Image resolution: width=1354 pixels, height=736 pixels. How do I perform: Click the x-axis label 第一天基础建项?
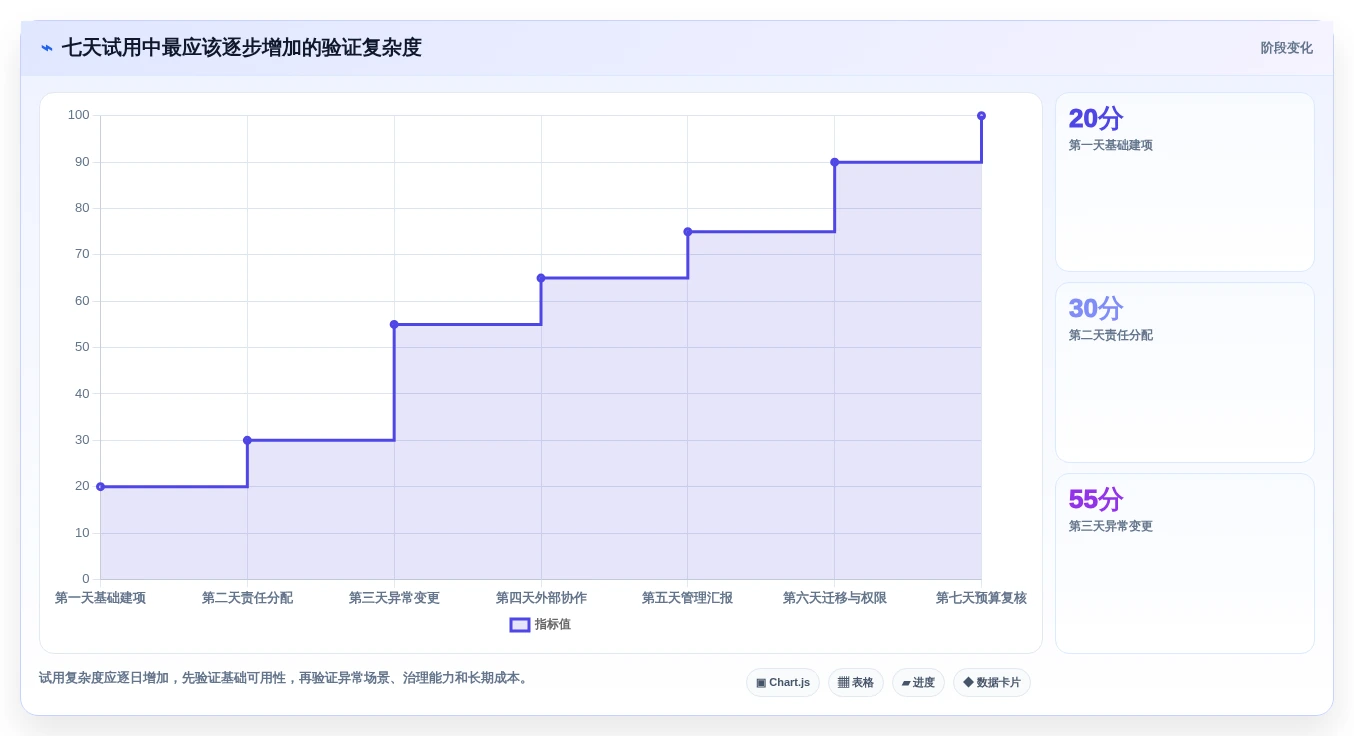(100, 598)
